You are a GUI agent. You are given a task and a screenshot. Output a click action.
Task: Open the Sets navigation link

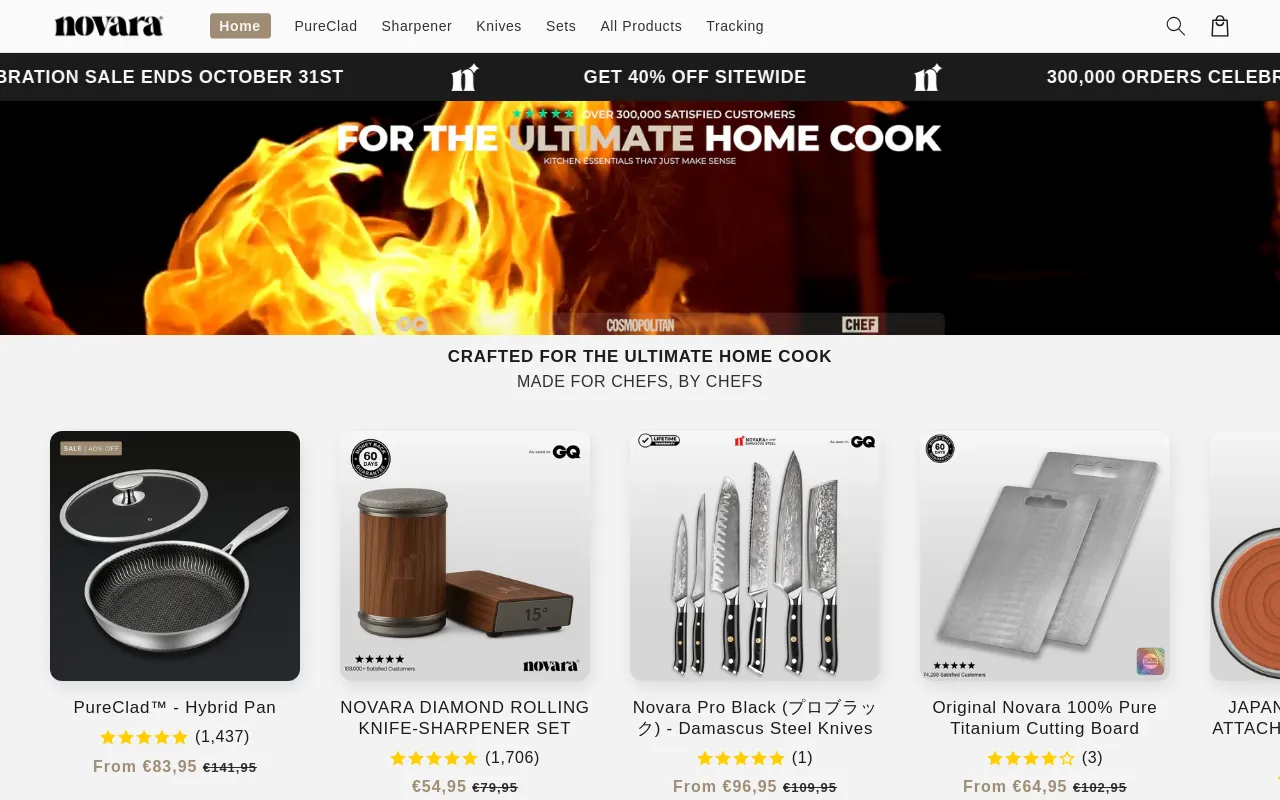click(561, 26)
